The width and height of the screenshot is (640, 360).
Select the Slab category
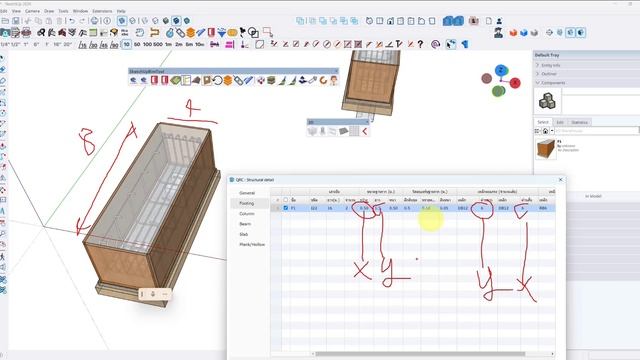click(244, 234)
